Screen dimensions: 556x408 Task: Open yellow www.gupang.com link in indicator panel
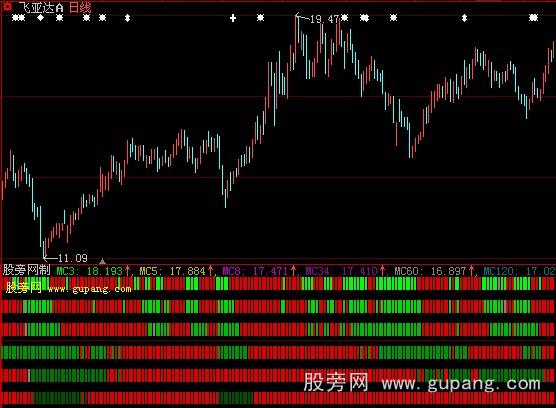89,289
